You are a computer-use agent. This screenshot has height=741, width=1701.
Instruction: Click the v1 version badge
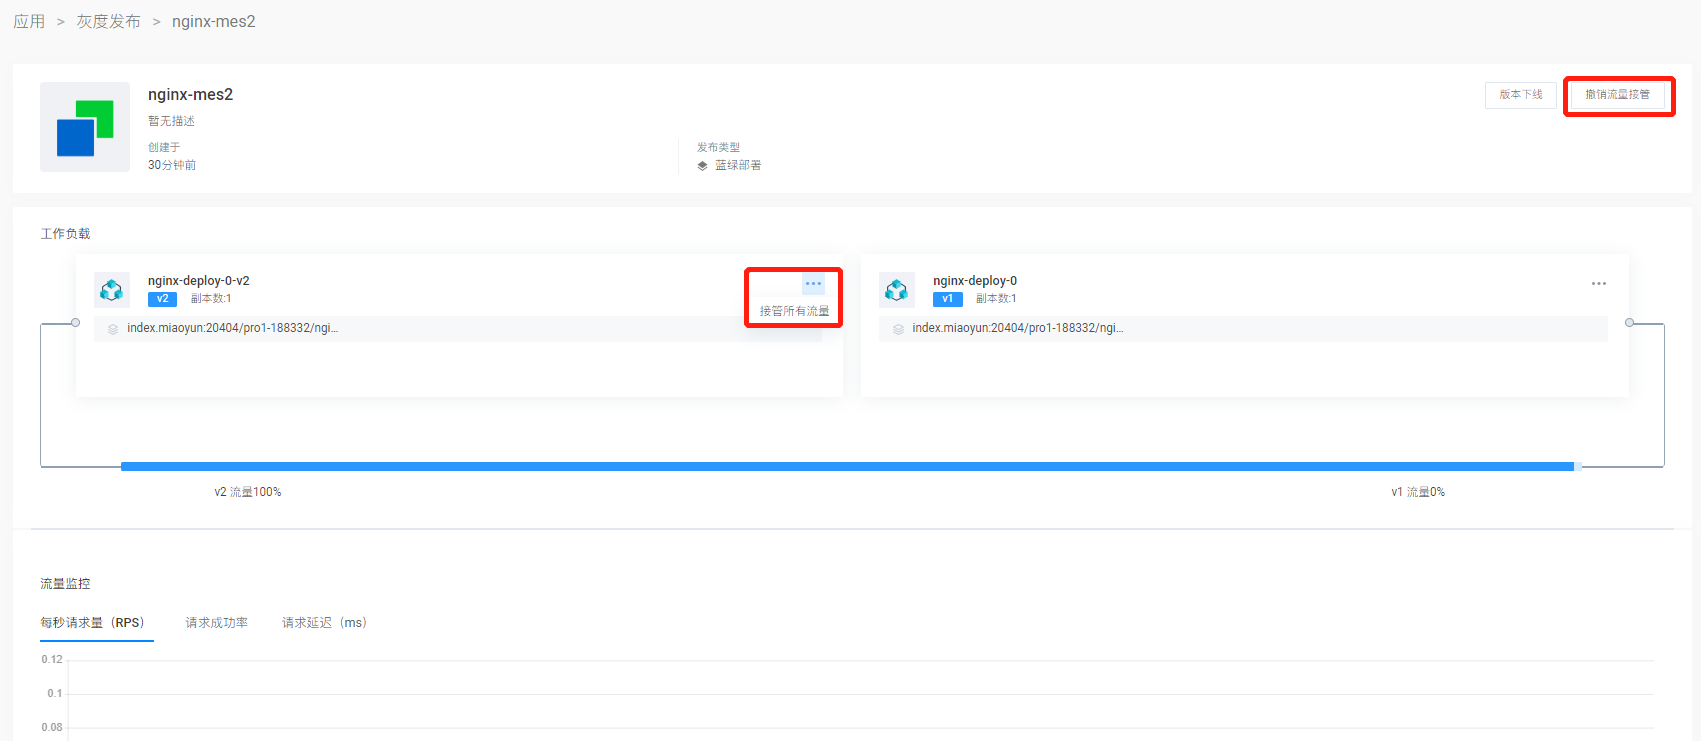point(947,299)
